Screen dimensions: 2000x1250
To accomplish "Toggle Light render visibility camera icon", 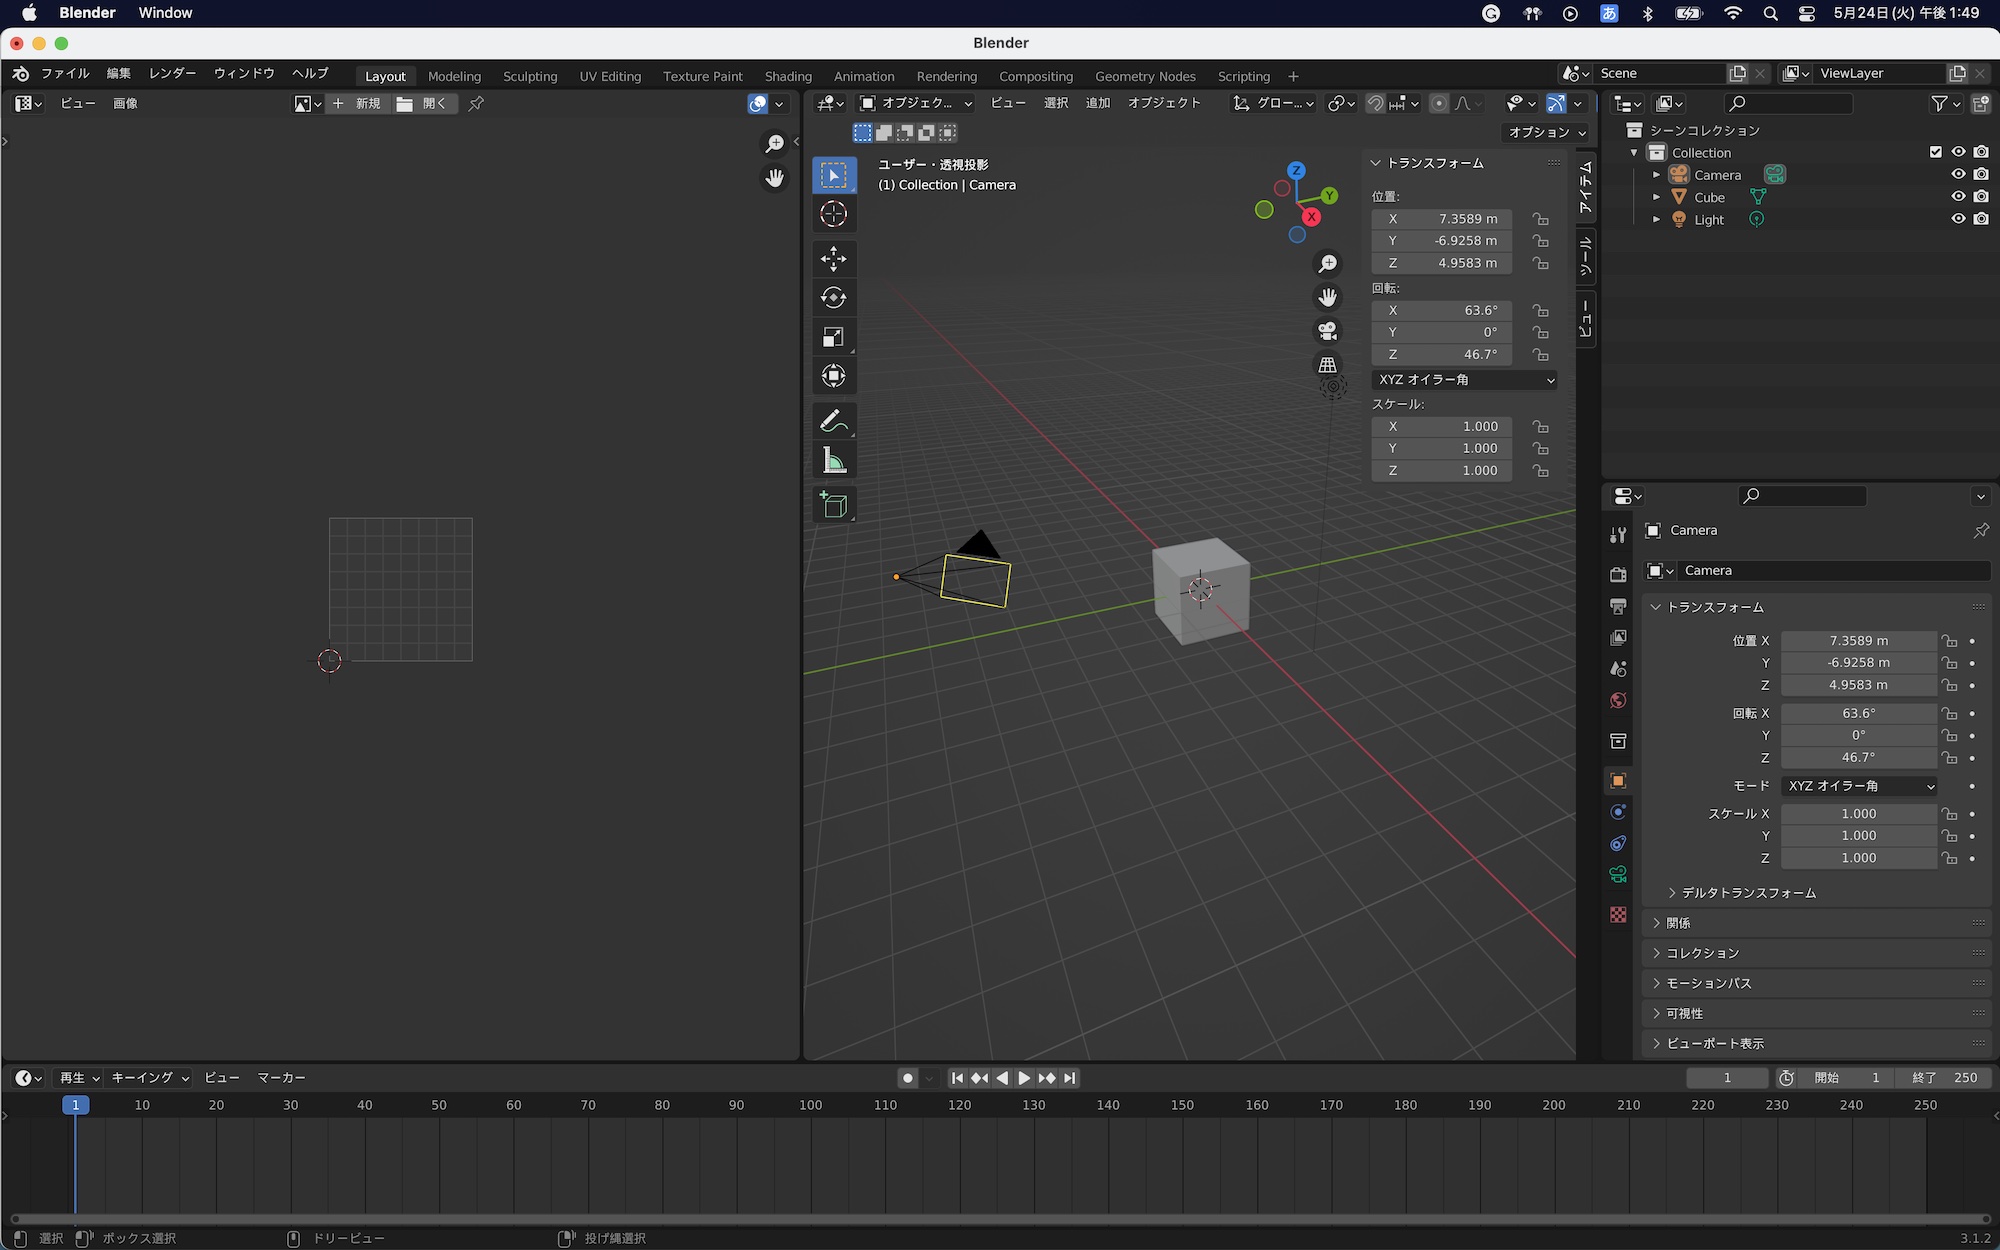I will pos(1981,219).
